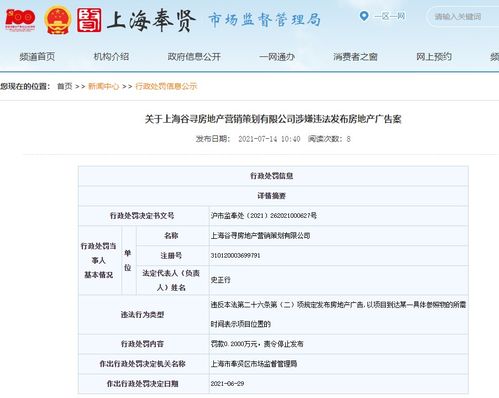Viewport: 499px width, 398px height.
Task: Focus the keyword search input field
Action: 464,16
